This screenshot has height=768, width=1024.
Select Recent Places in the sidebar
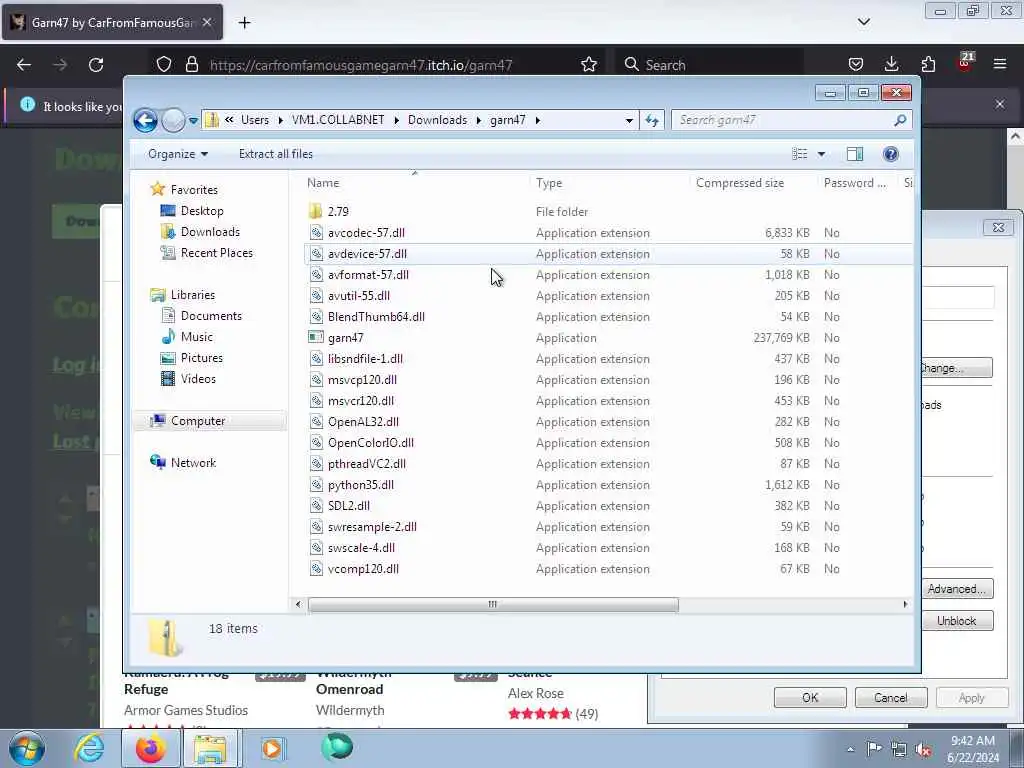(x=216, y=253)
